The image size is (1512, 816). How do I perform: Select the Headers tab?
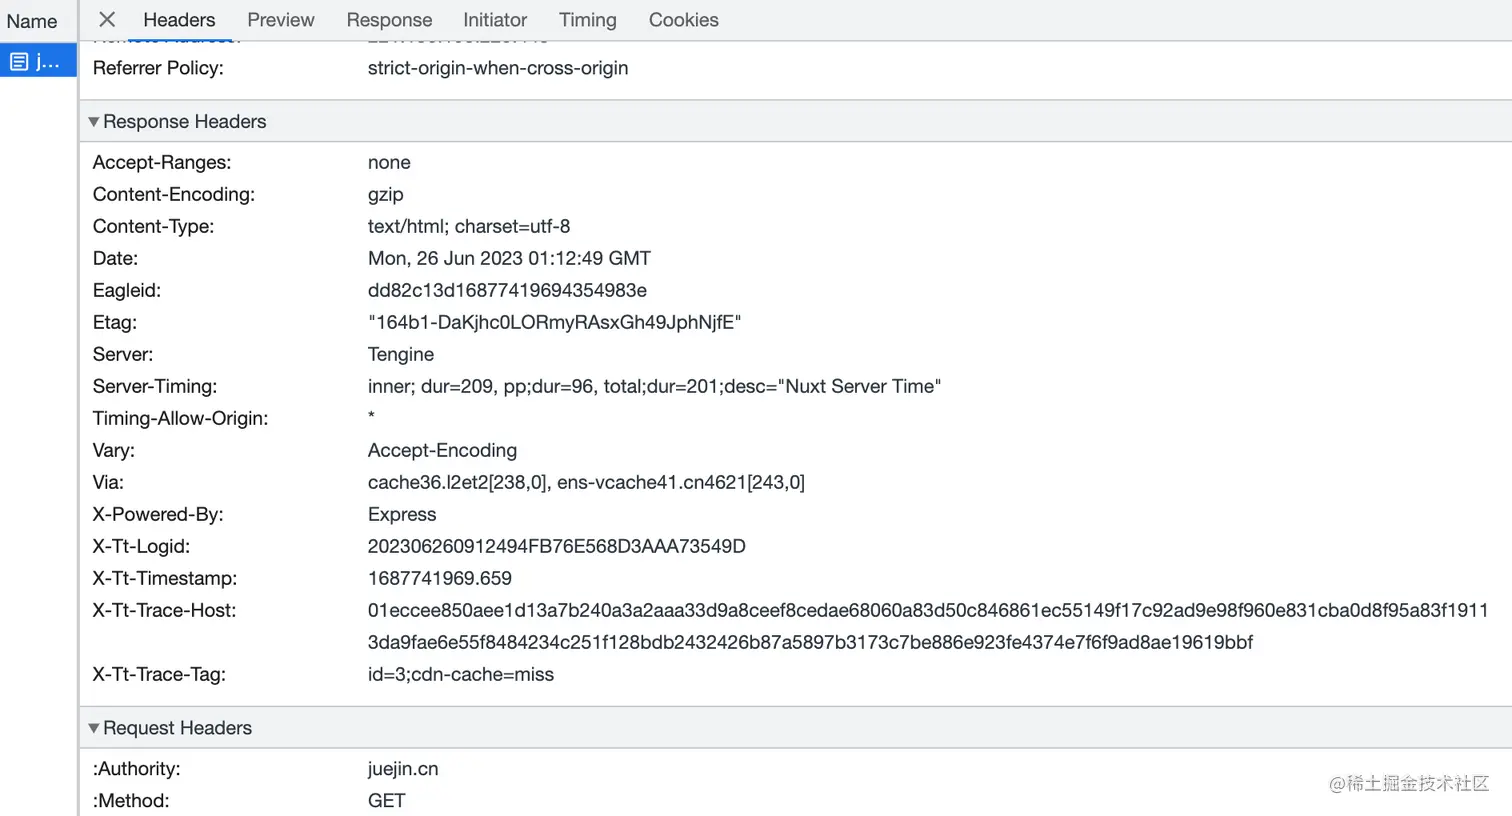[179, 20]
